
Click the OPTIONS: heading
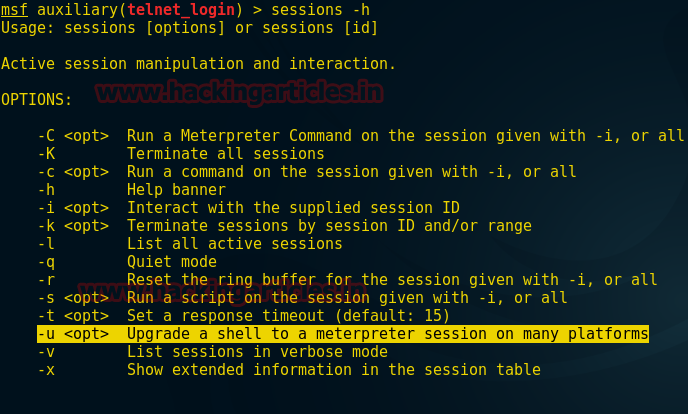click(x=36, y=100)
